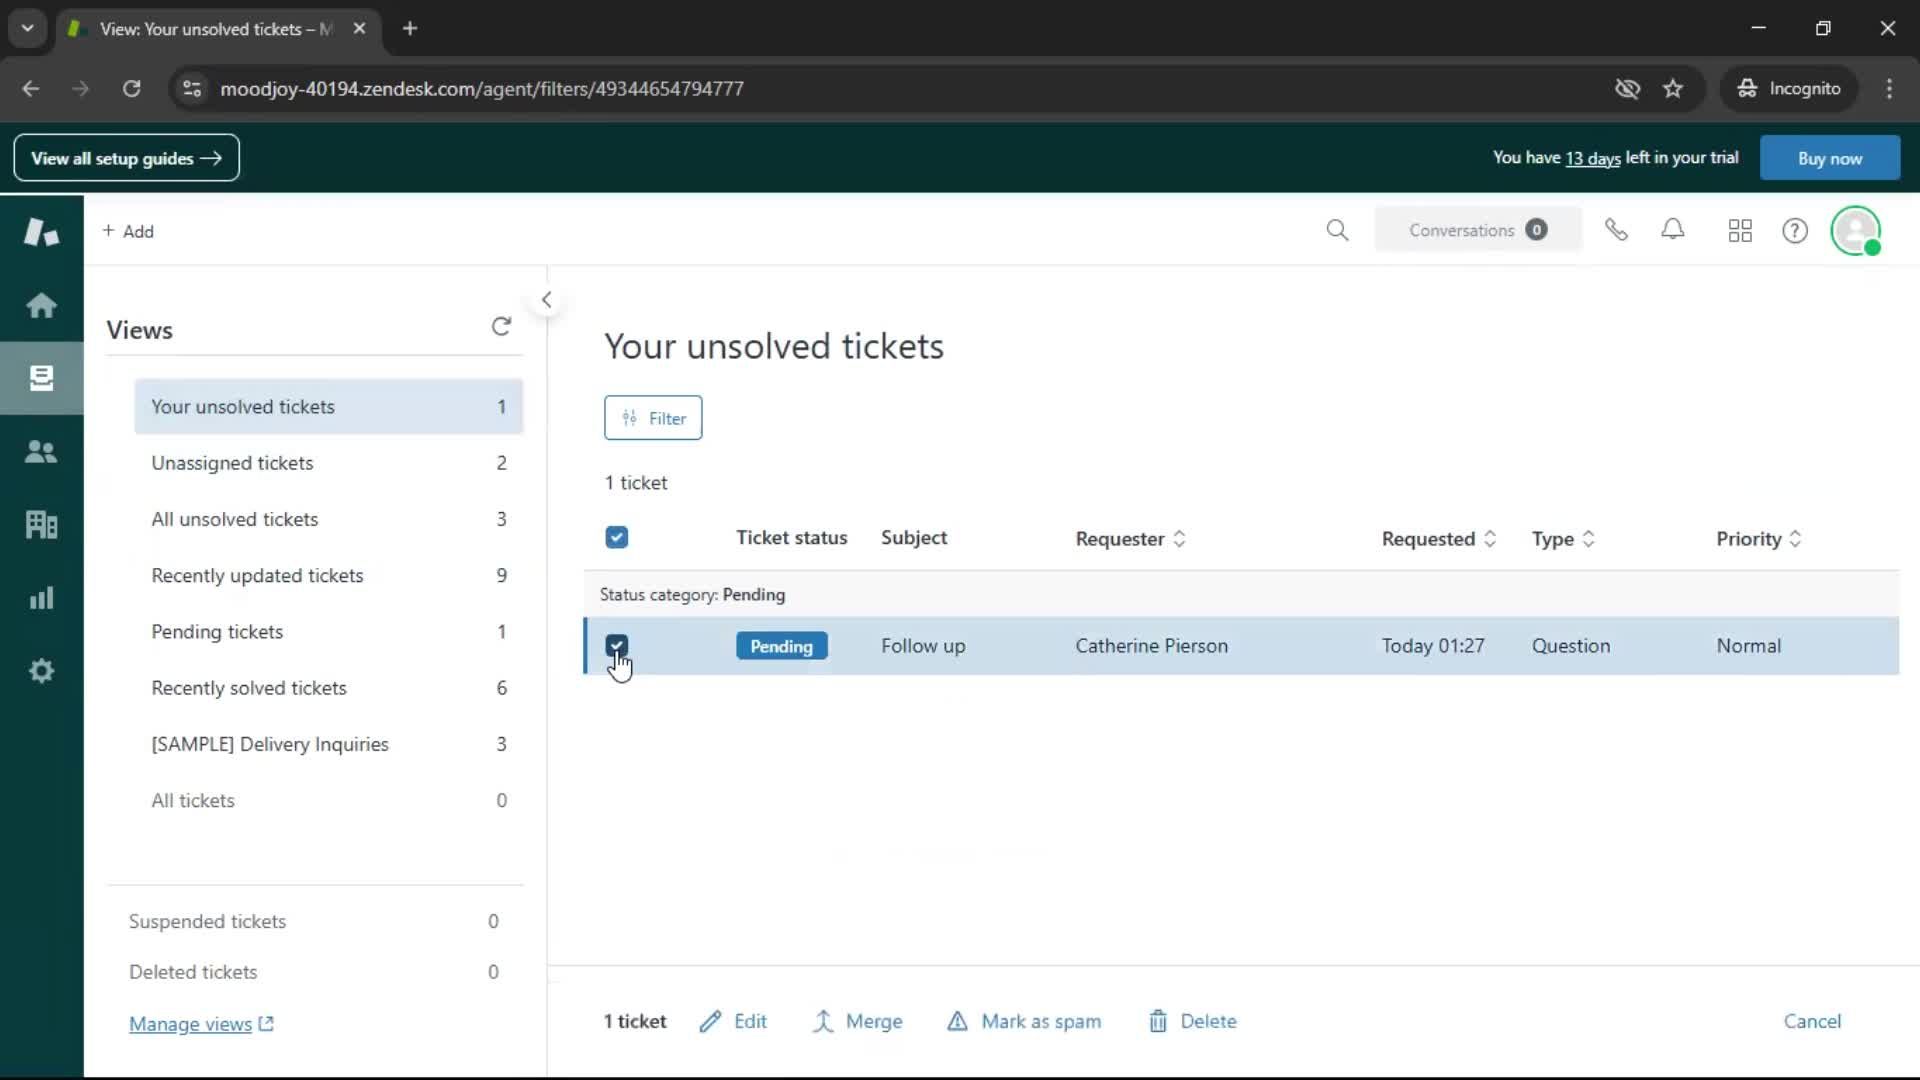Open Views ticket icon in sidebar
Viewport: 1920px width, 1080px height.
click(x=41, y=378)
